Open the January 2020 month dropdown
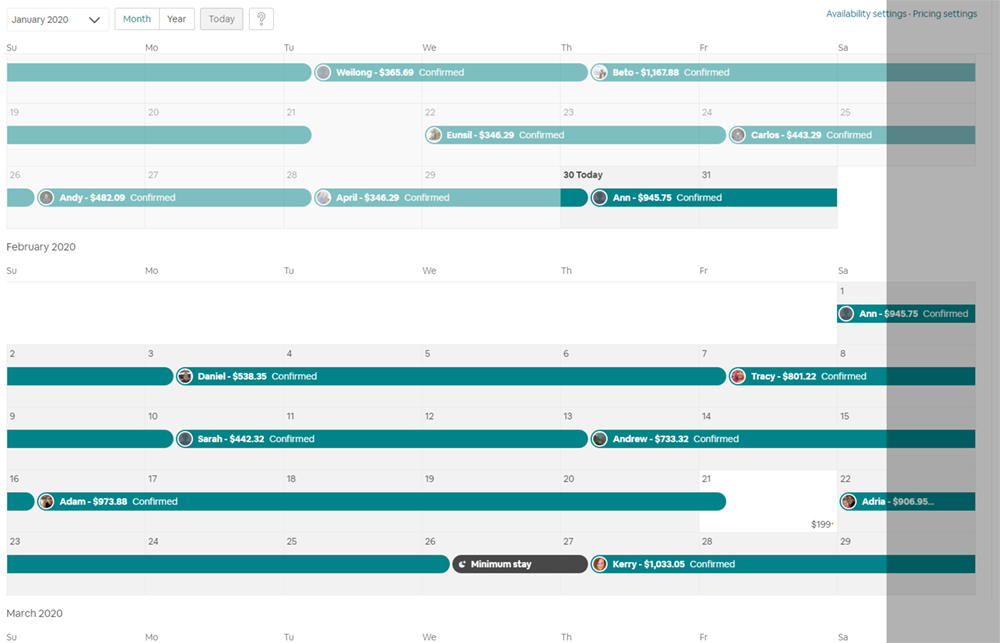This screenshot has height=643, width=1000. point(57,19)
